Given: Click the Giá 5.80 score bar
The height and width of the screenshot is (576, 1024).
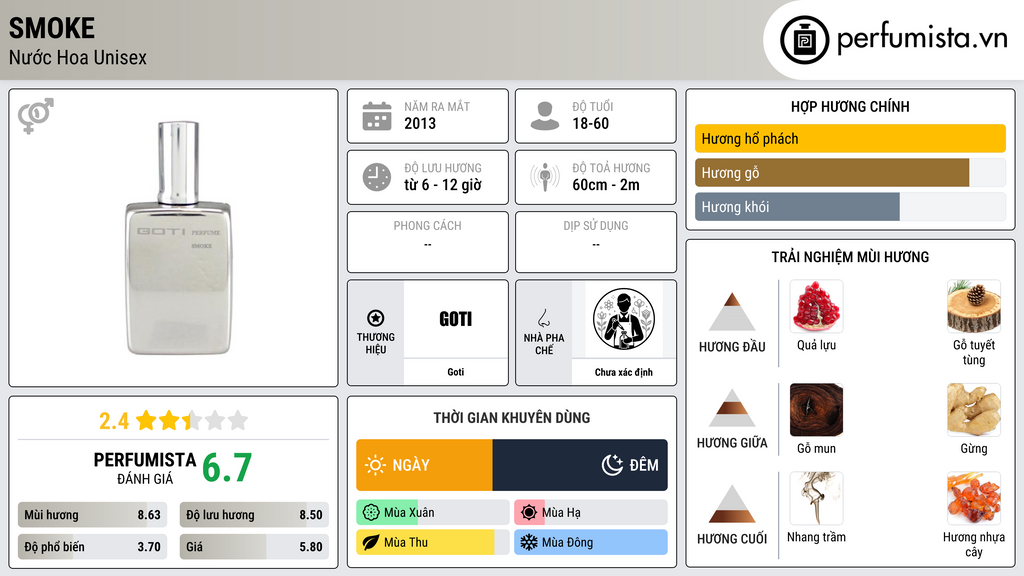Looking at the screenshot, I should [x=255, y=547].
